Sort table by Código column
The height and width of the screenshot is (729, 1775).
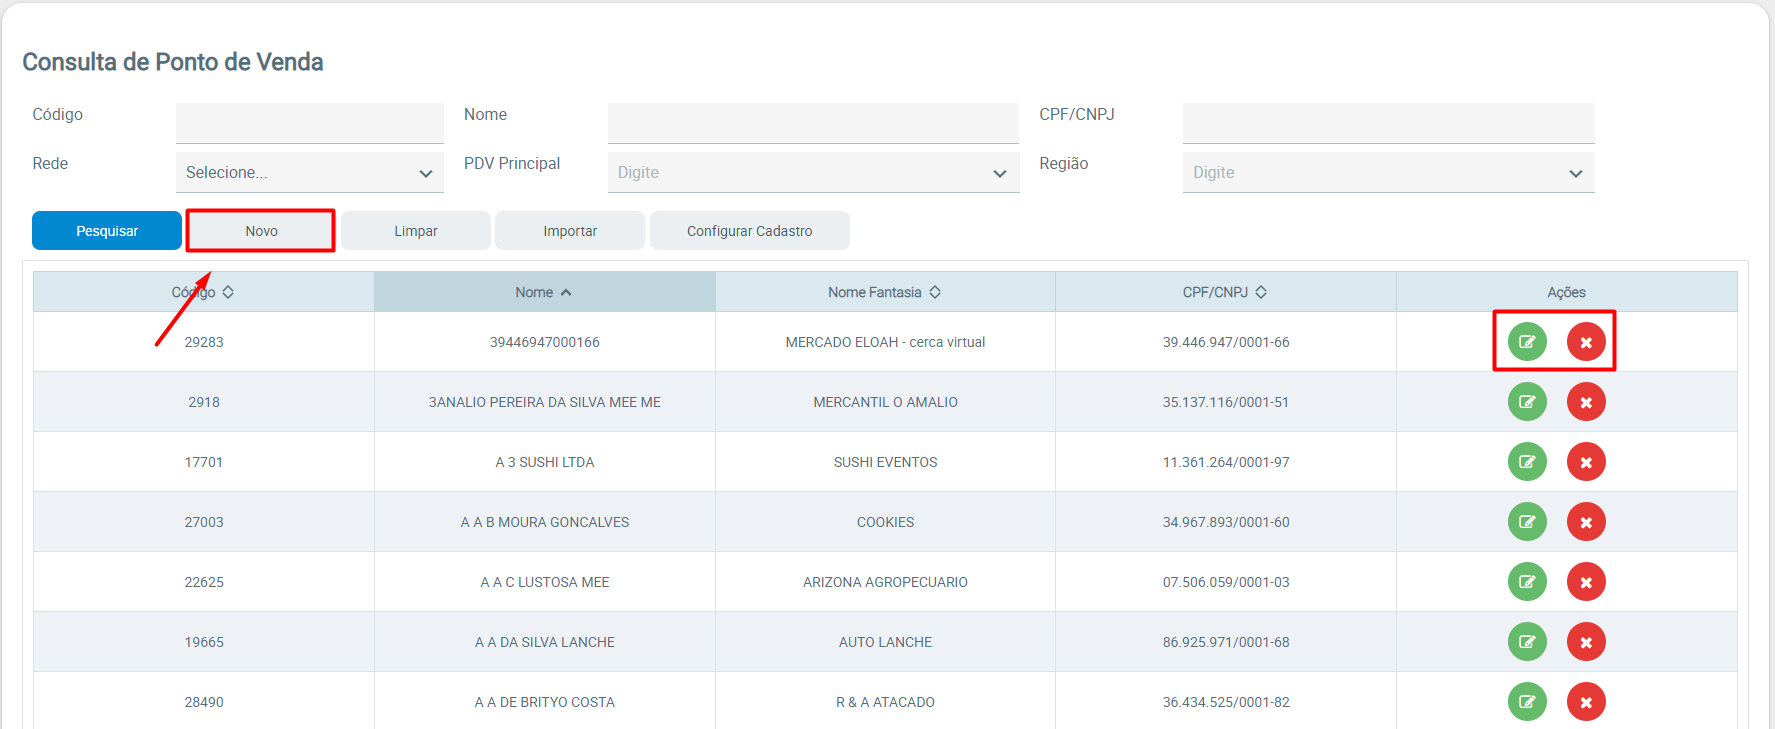pyautogui.click(x=203, y=292)
